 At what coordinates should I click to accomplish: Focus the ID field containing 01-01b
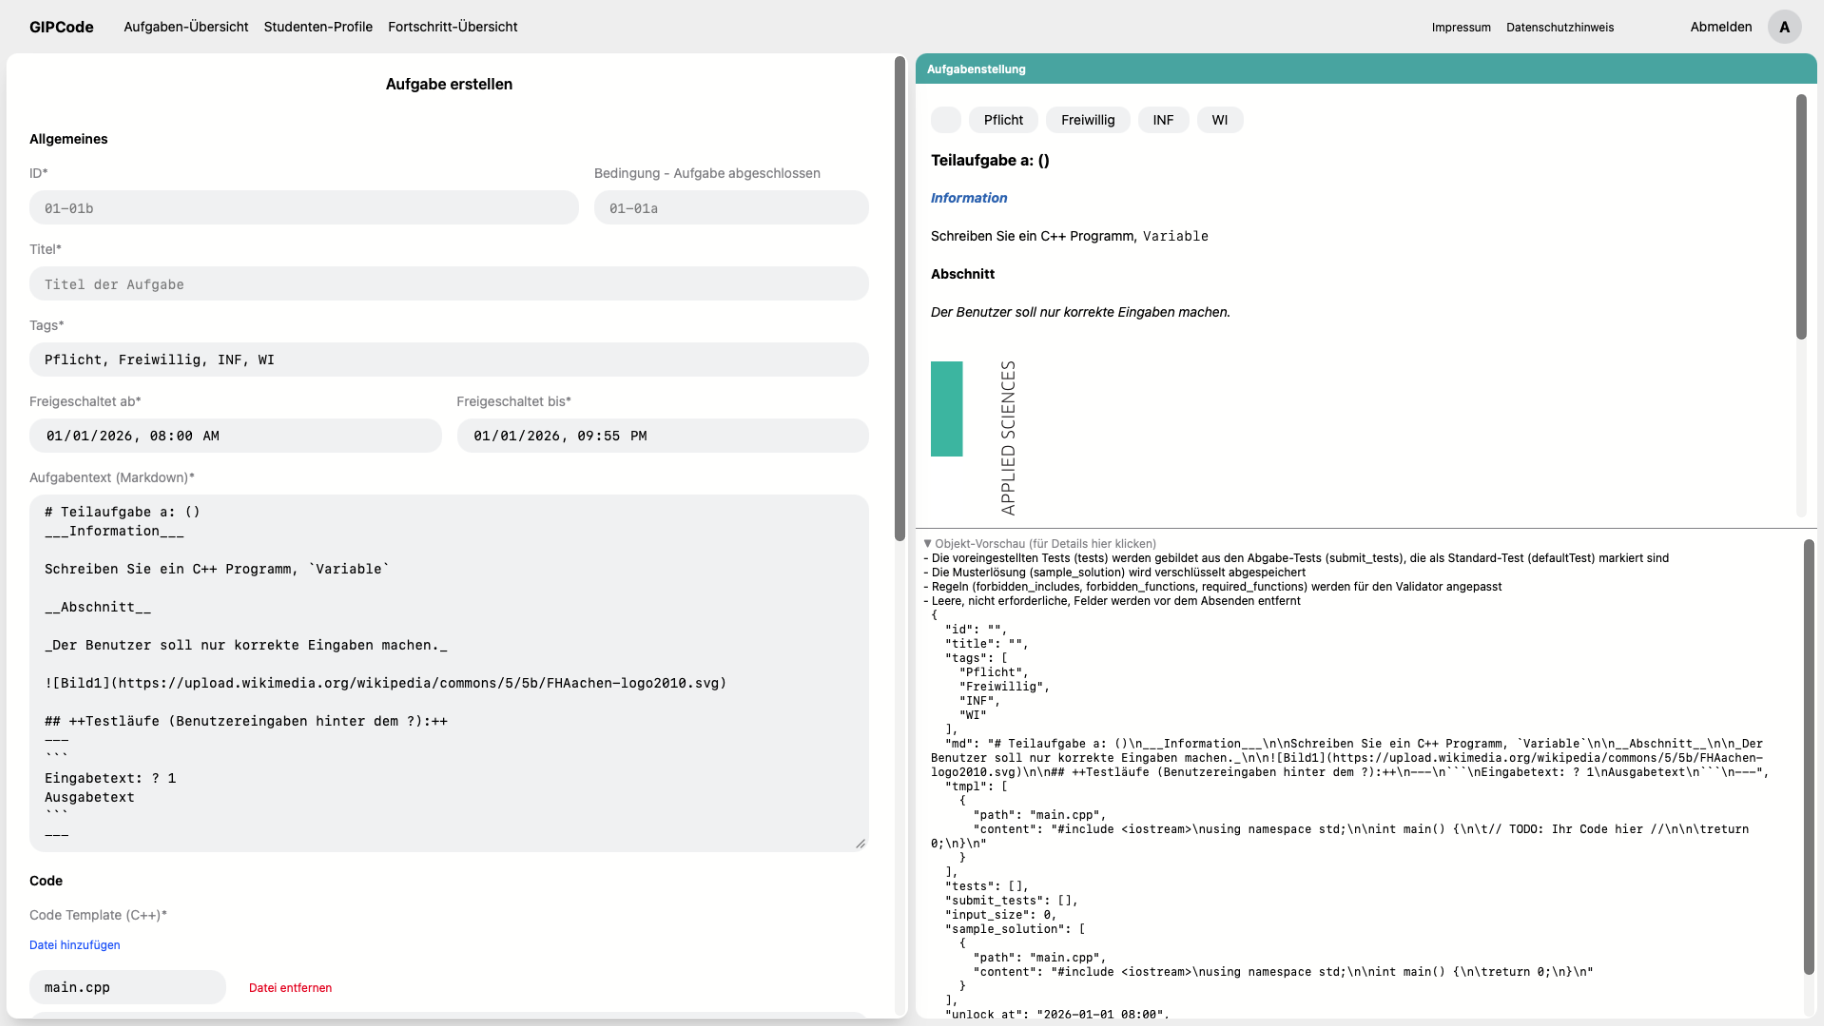pyautogui.click(x=304, y=208)
